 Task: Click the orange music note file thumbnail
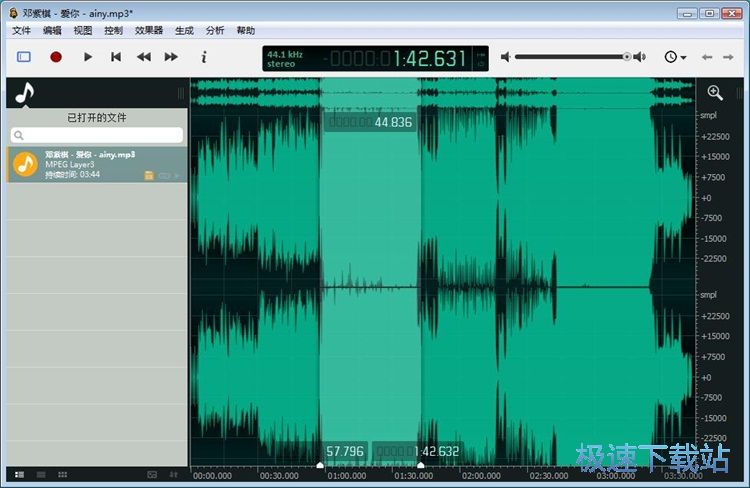[25, 164]
